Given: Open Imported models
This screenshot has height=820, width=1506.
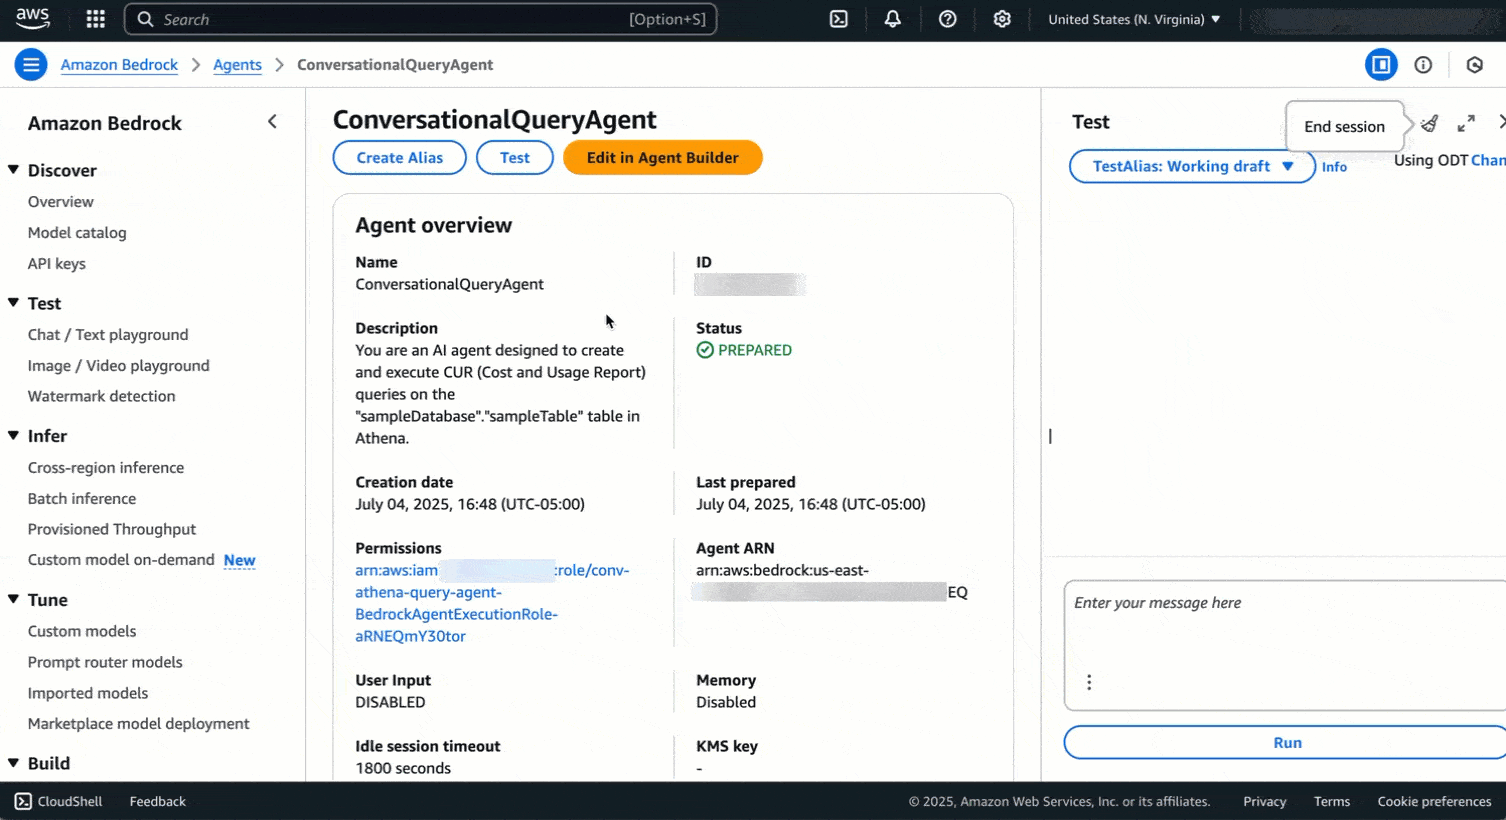Looking at the screenshot, I should coord(88,694).
